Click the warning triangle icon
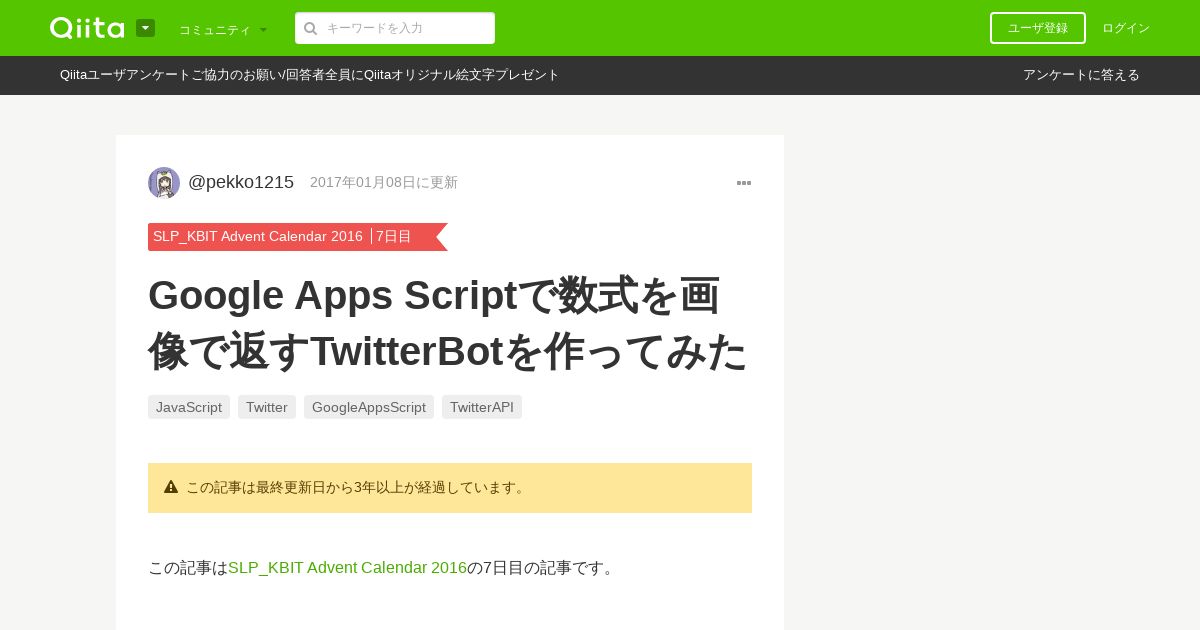This screenshot has width=1200, height=630. point(171,487)
